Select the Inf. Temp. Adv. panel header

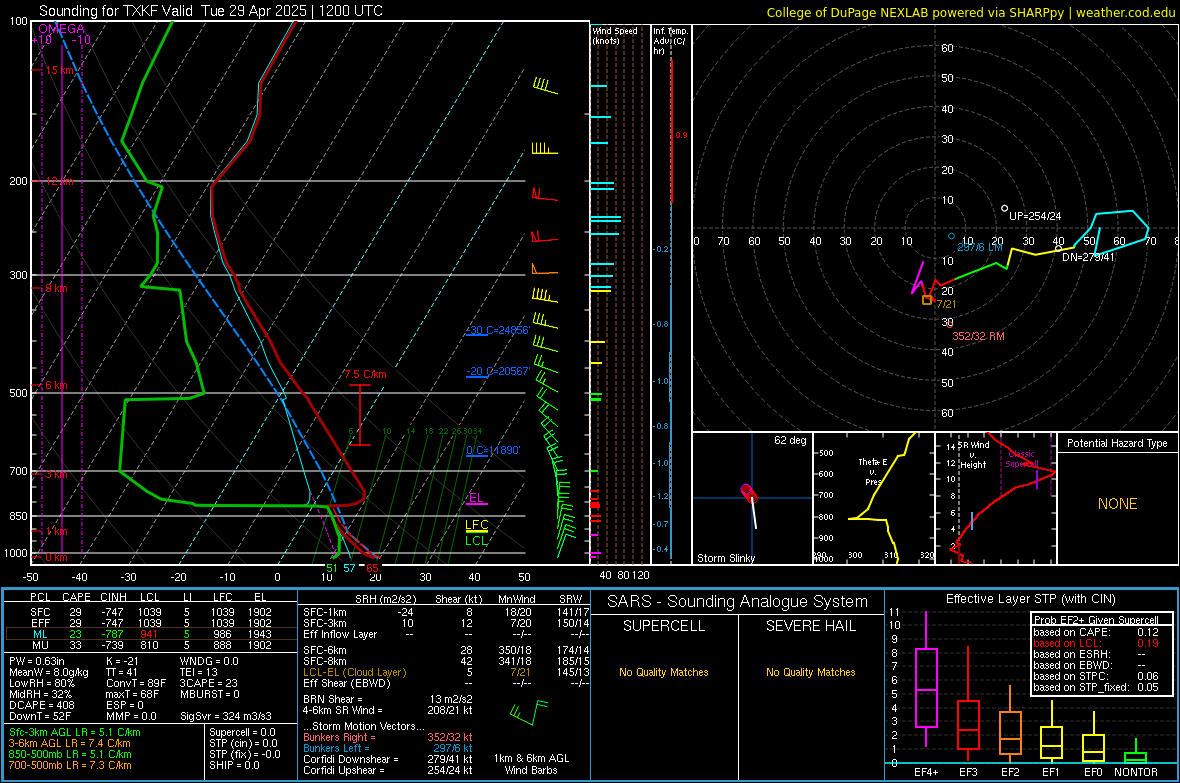(670, 41)
